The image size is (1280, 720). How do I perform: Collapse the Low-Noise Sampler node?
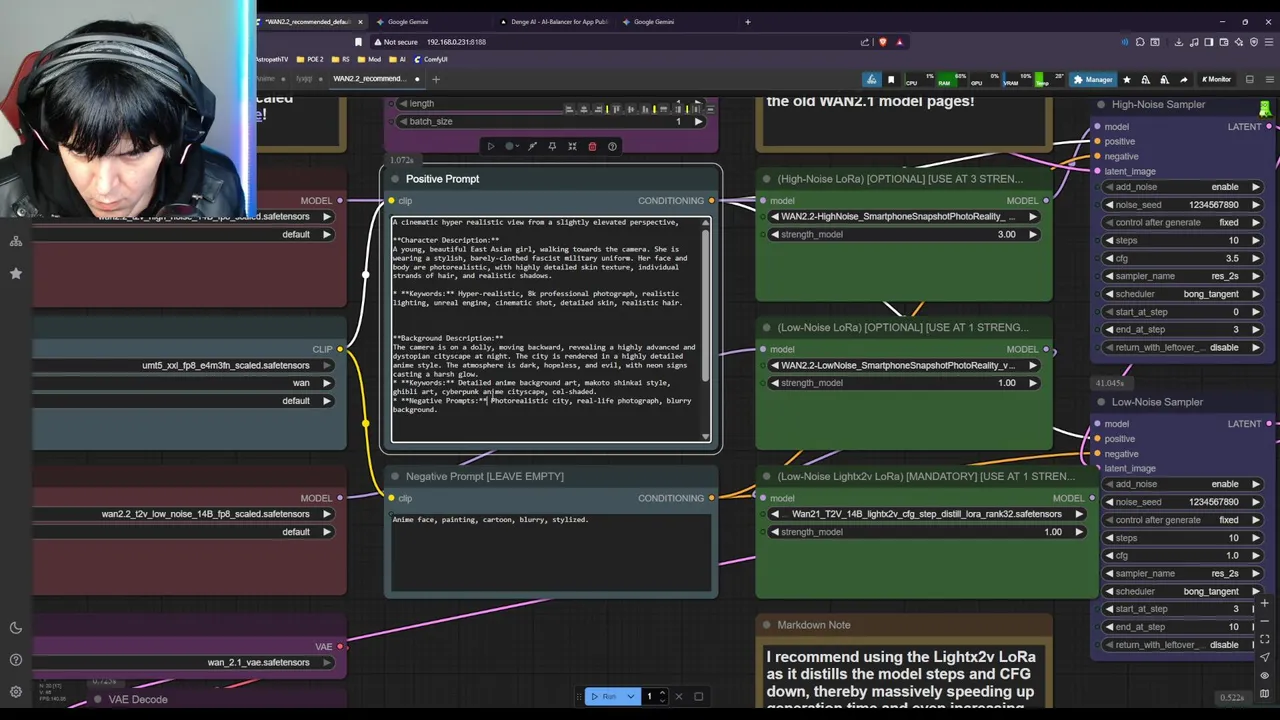click(x=1101, y=402)
